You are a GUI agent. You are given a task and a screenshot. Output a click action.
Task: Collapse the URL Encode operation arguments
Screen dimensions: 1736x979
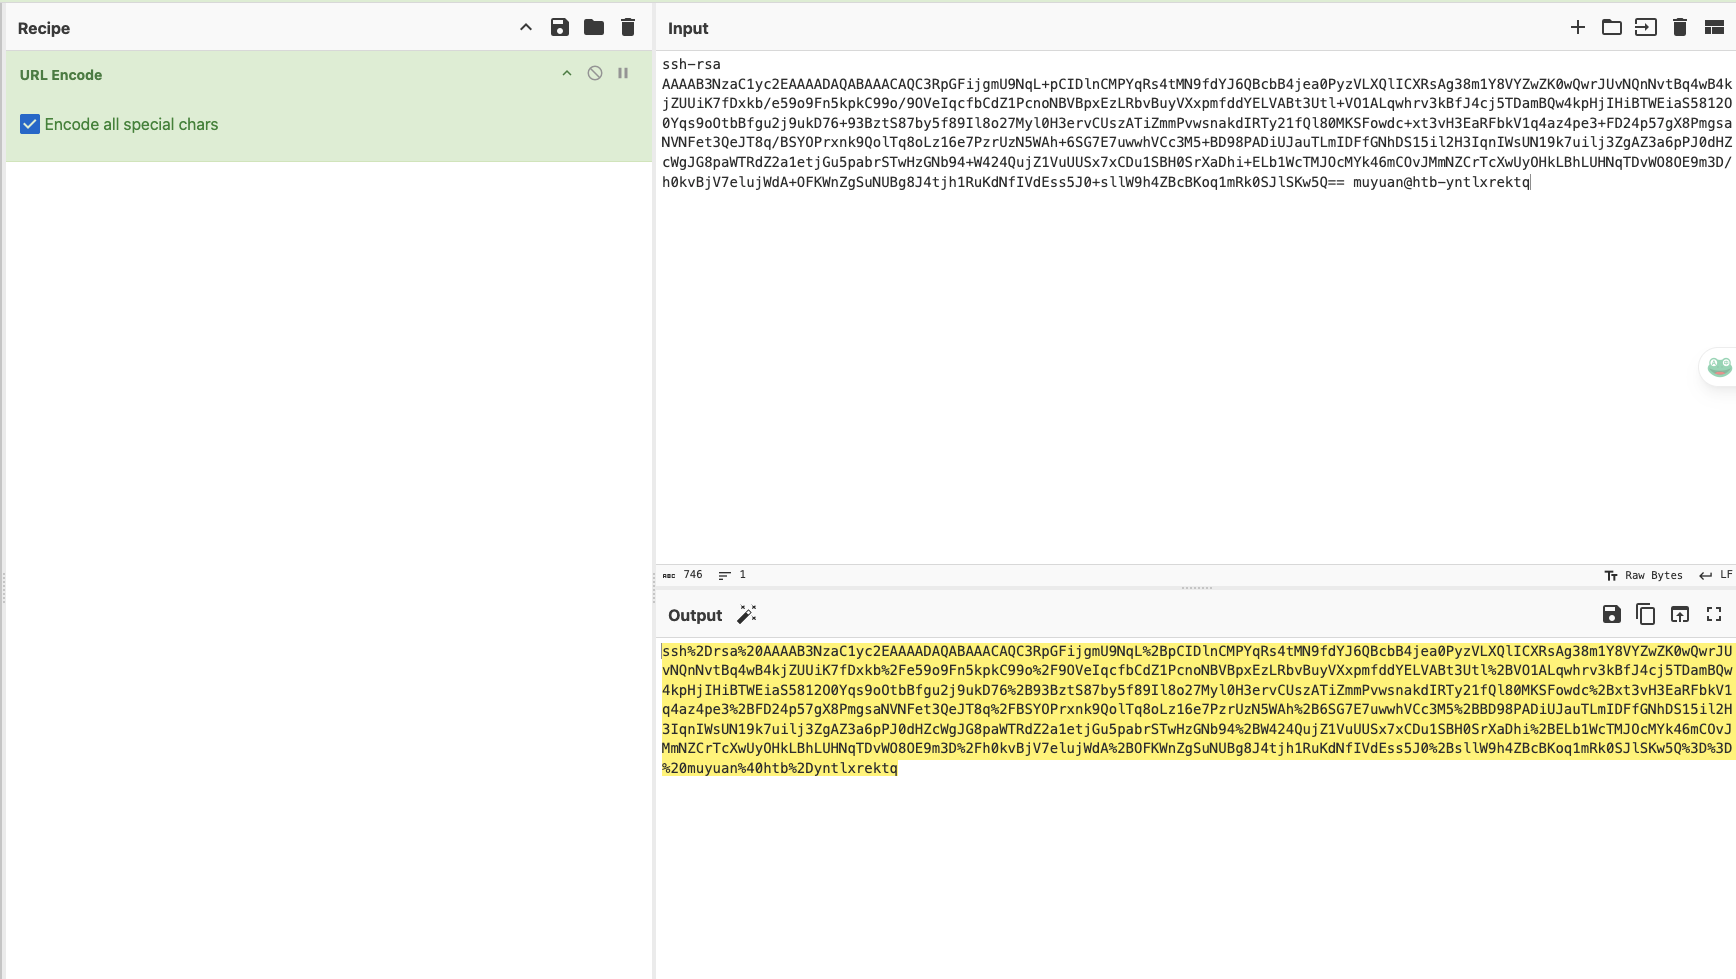pyautogui.click(x=567, y=74)
